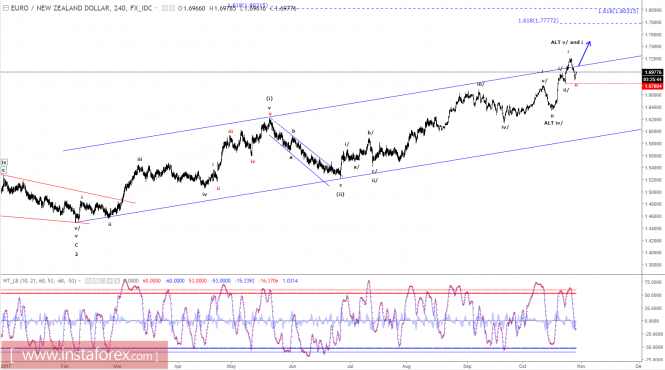
Task: Click the 1.0314 indicator value
Action: 290,280
